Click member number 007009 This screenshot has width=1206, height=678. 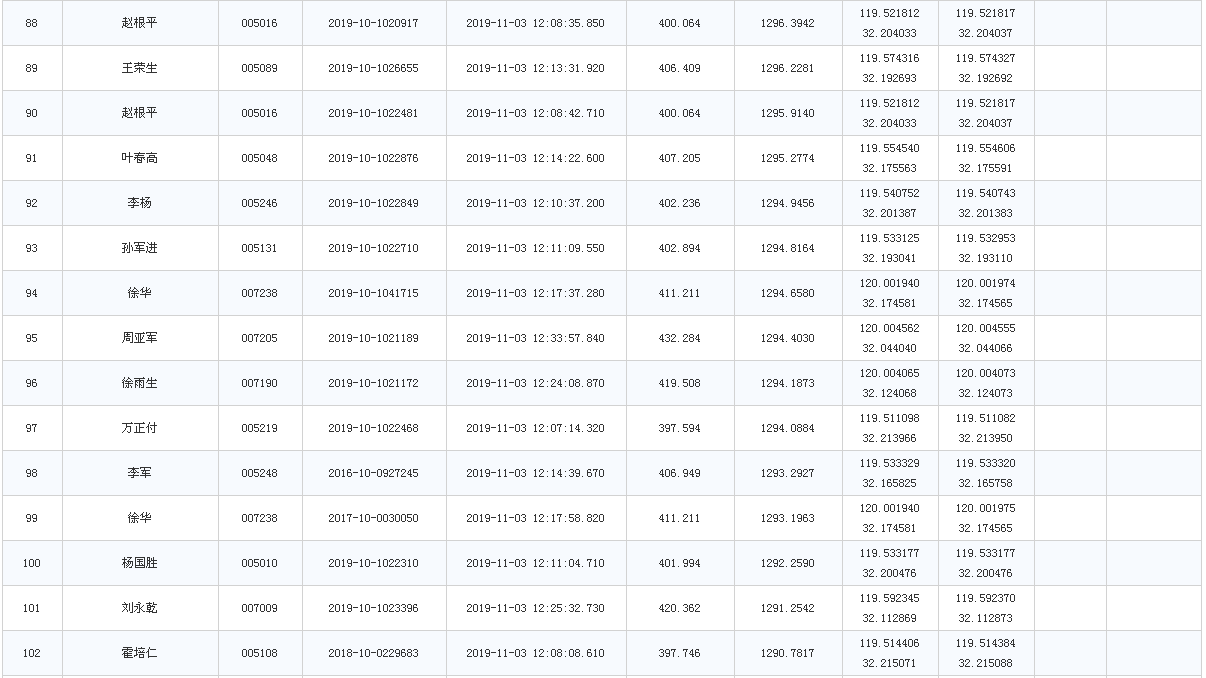(x=259, y=608)
